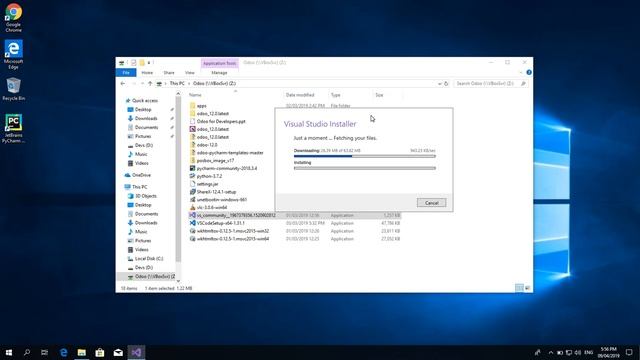Image resolution: width=640 pixels, height=360 pixels.
Task: Open Google Chrome desktop shortcut
Action: coord(13,18)
